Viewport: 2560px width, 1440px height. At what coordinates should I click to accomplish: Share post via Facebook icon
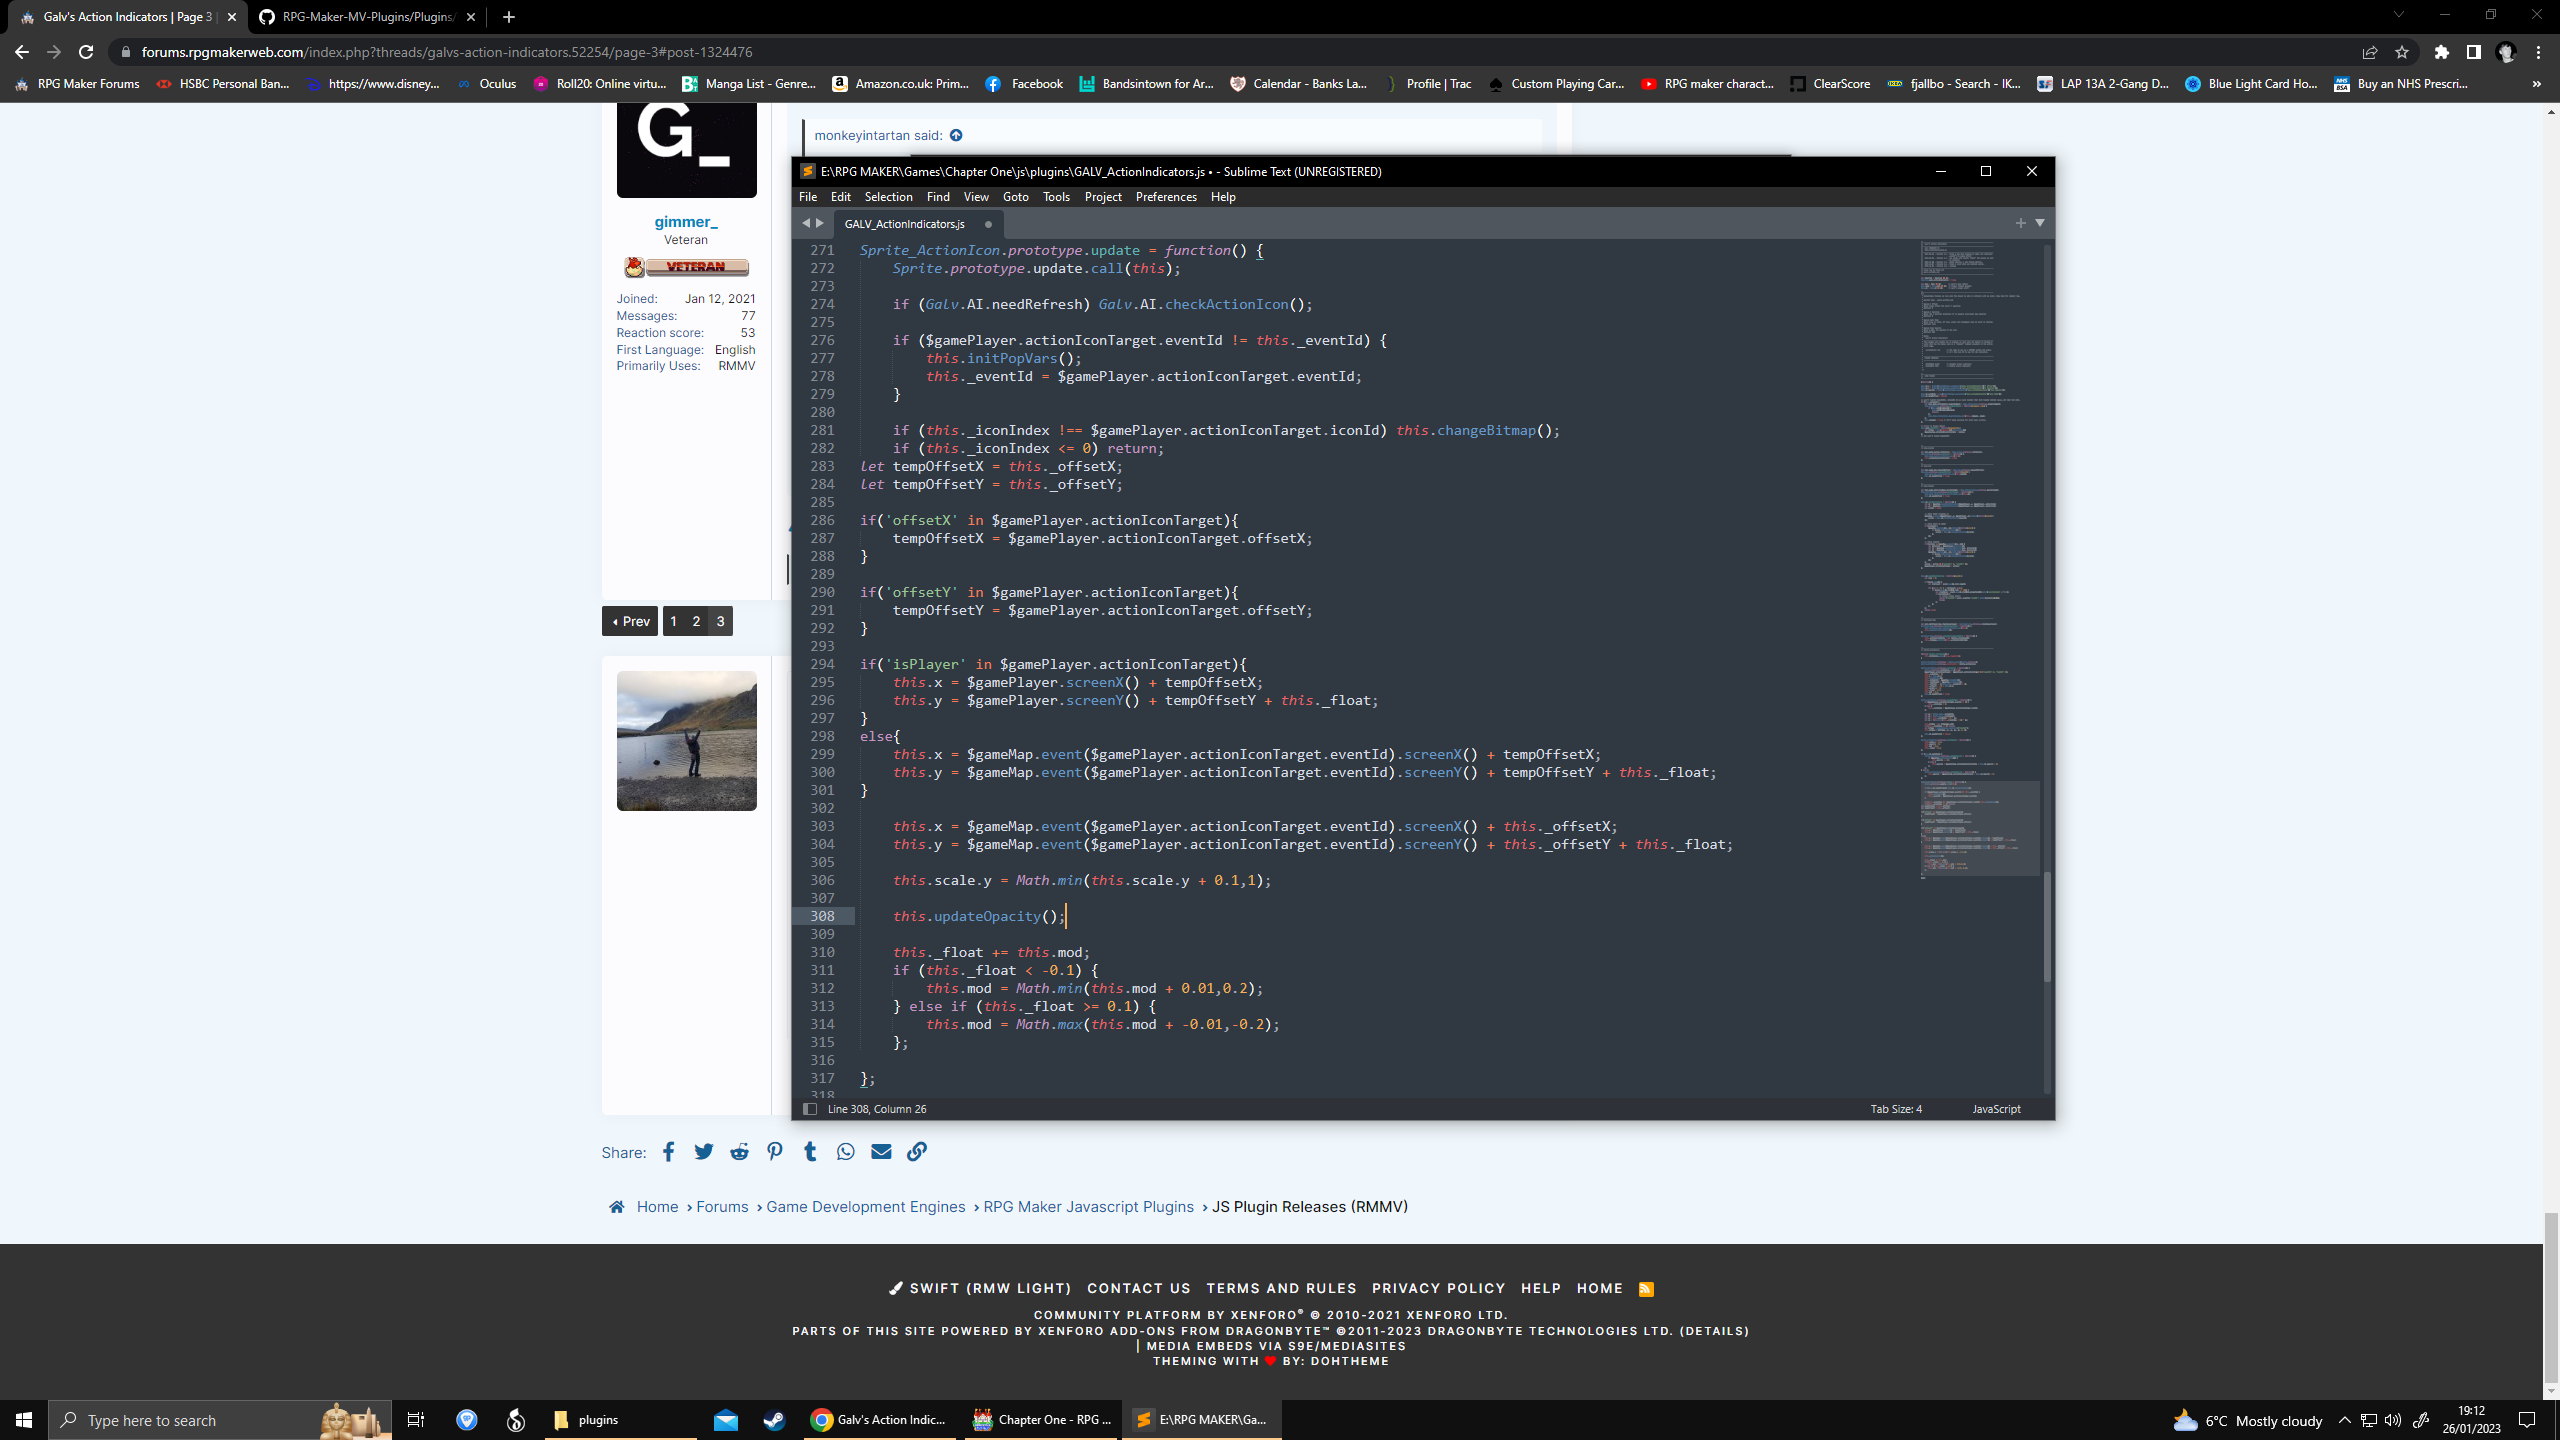pos(668,1152)
